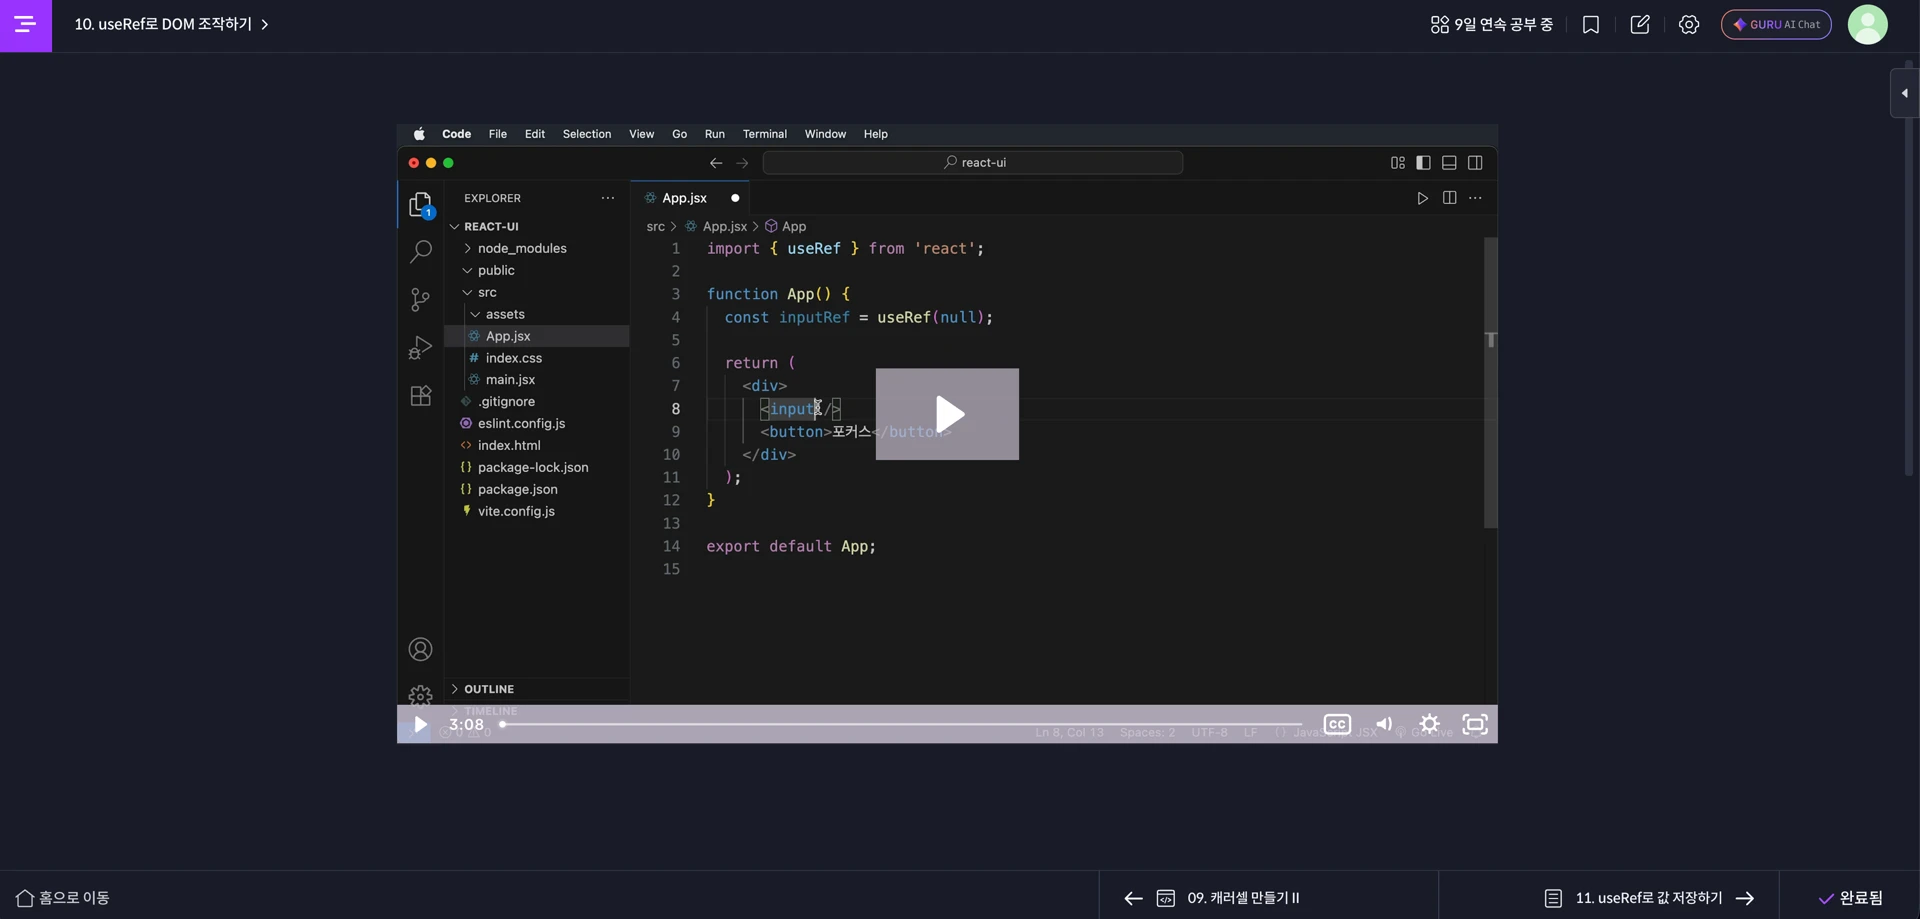Viewport: 1920px width, 919px height.
Task: Open video player settings gear
Action: coord(1430,725)
